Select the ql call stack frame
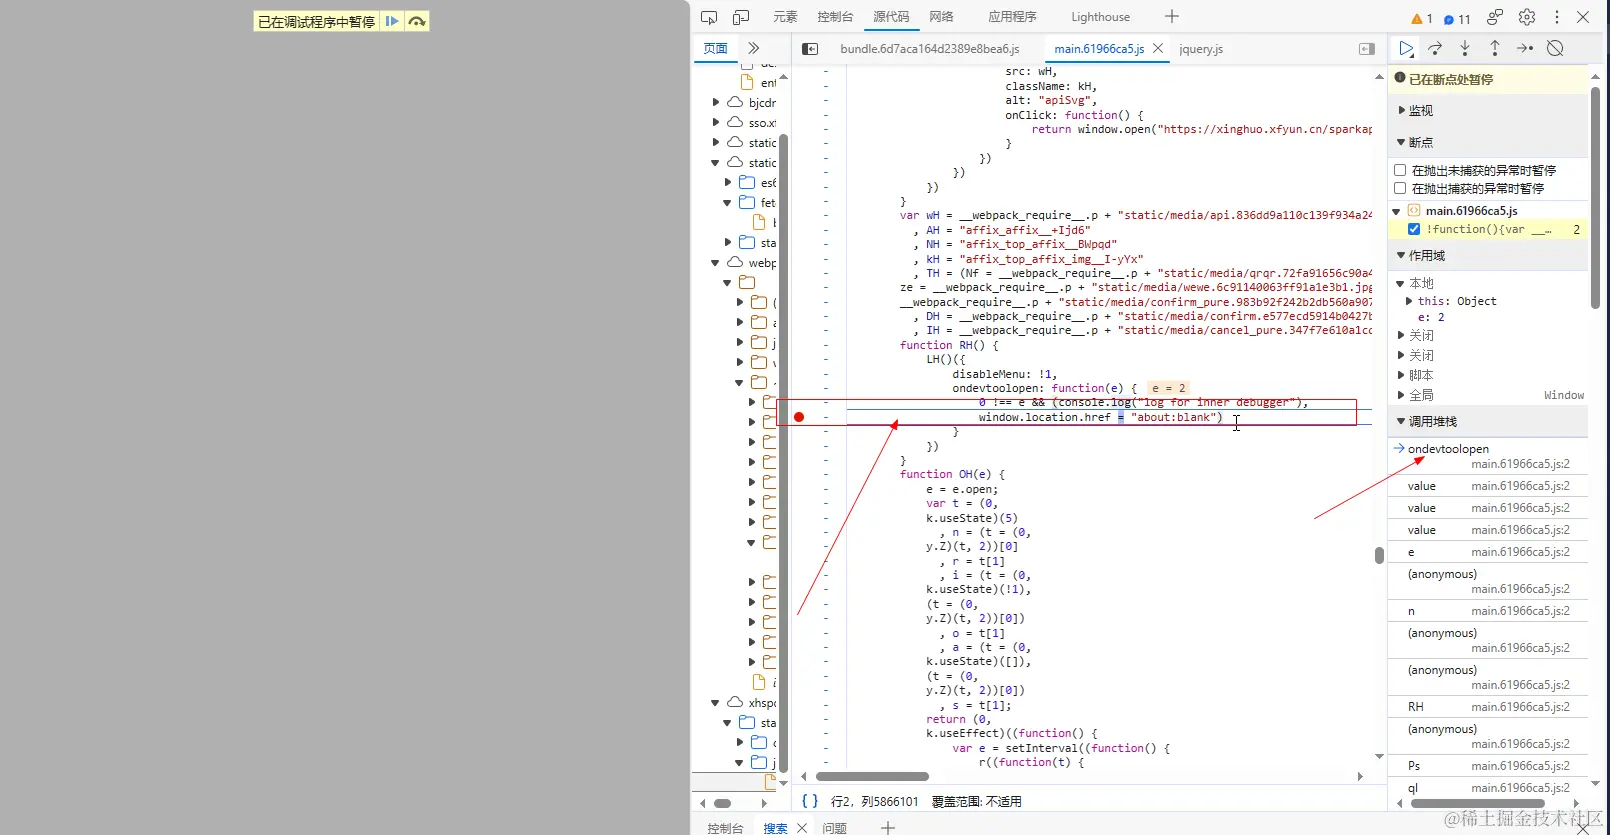 pyautogui.click(x=1488, y=788)
